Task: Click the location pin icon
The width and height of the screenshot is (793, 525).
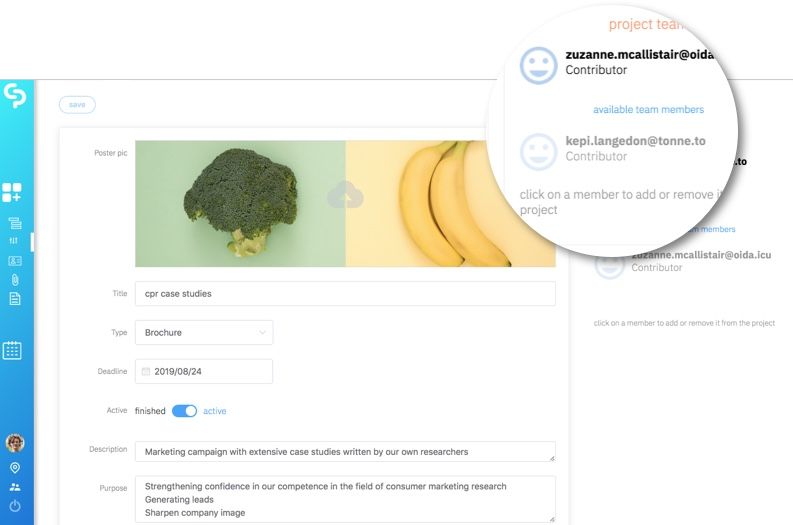Action: click(15, 468)
